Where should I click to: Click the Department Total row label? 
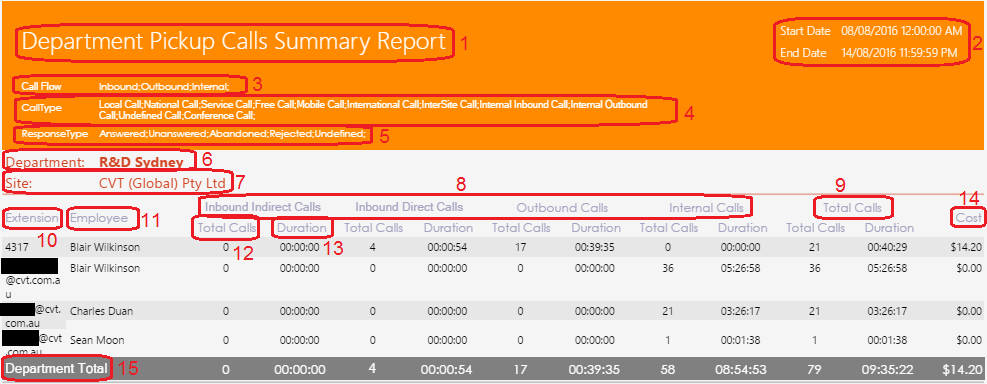(x=57, y=369)
